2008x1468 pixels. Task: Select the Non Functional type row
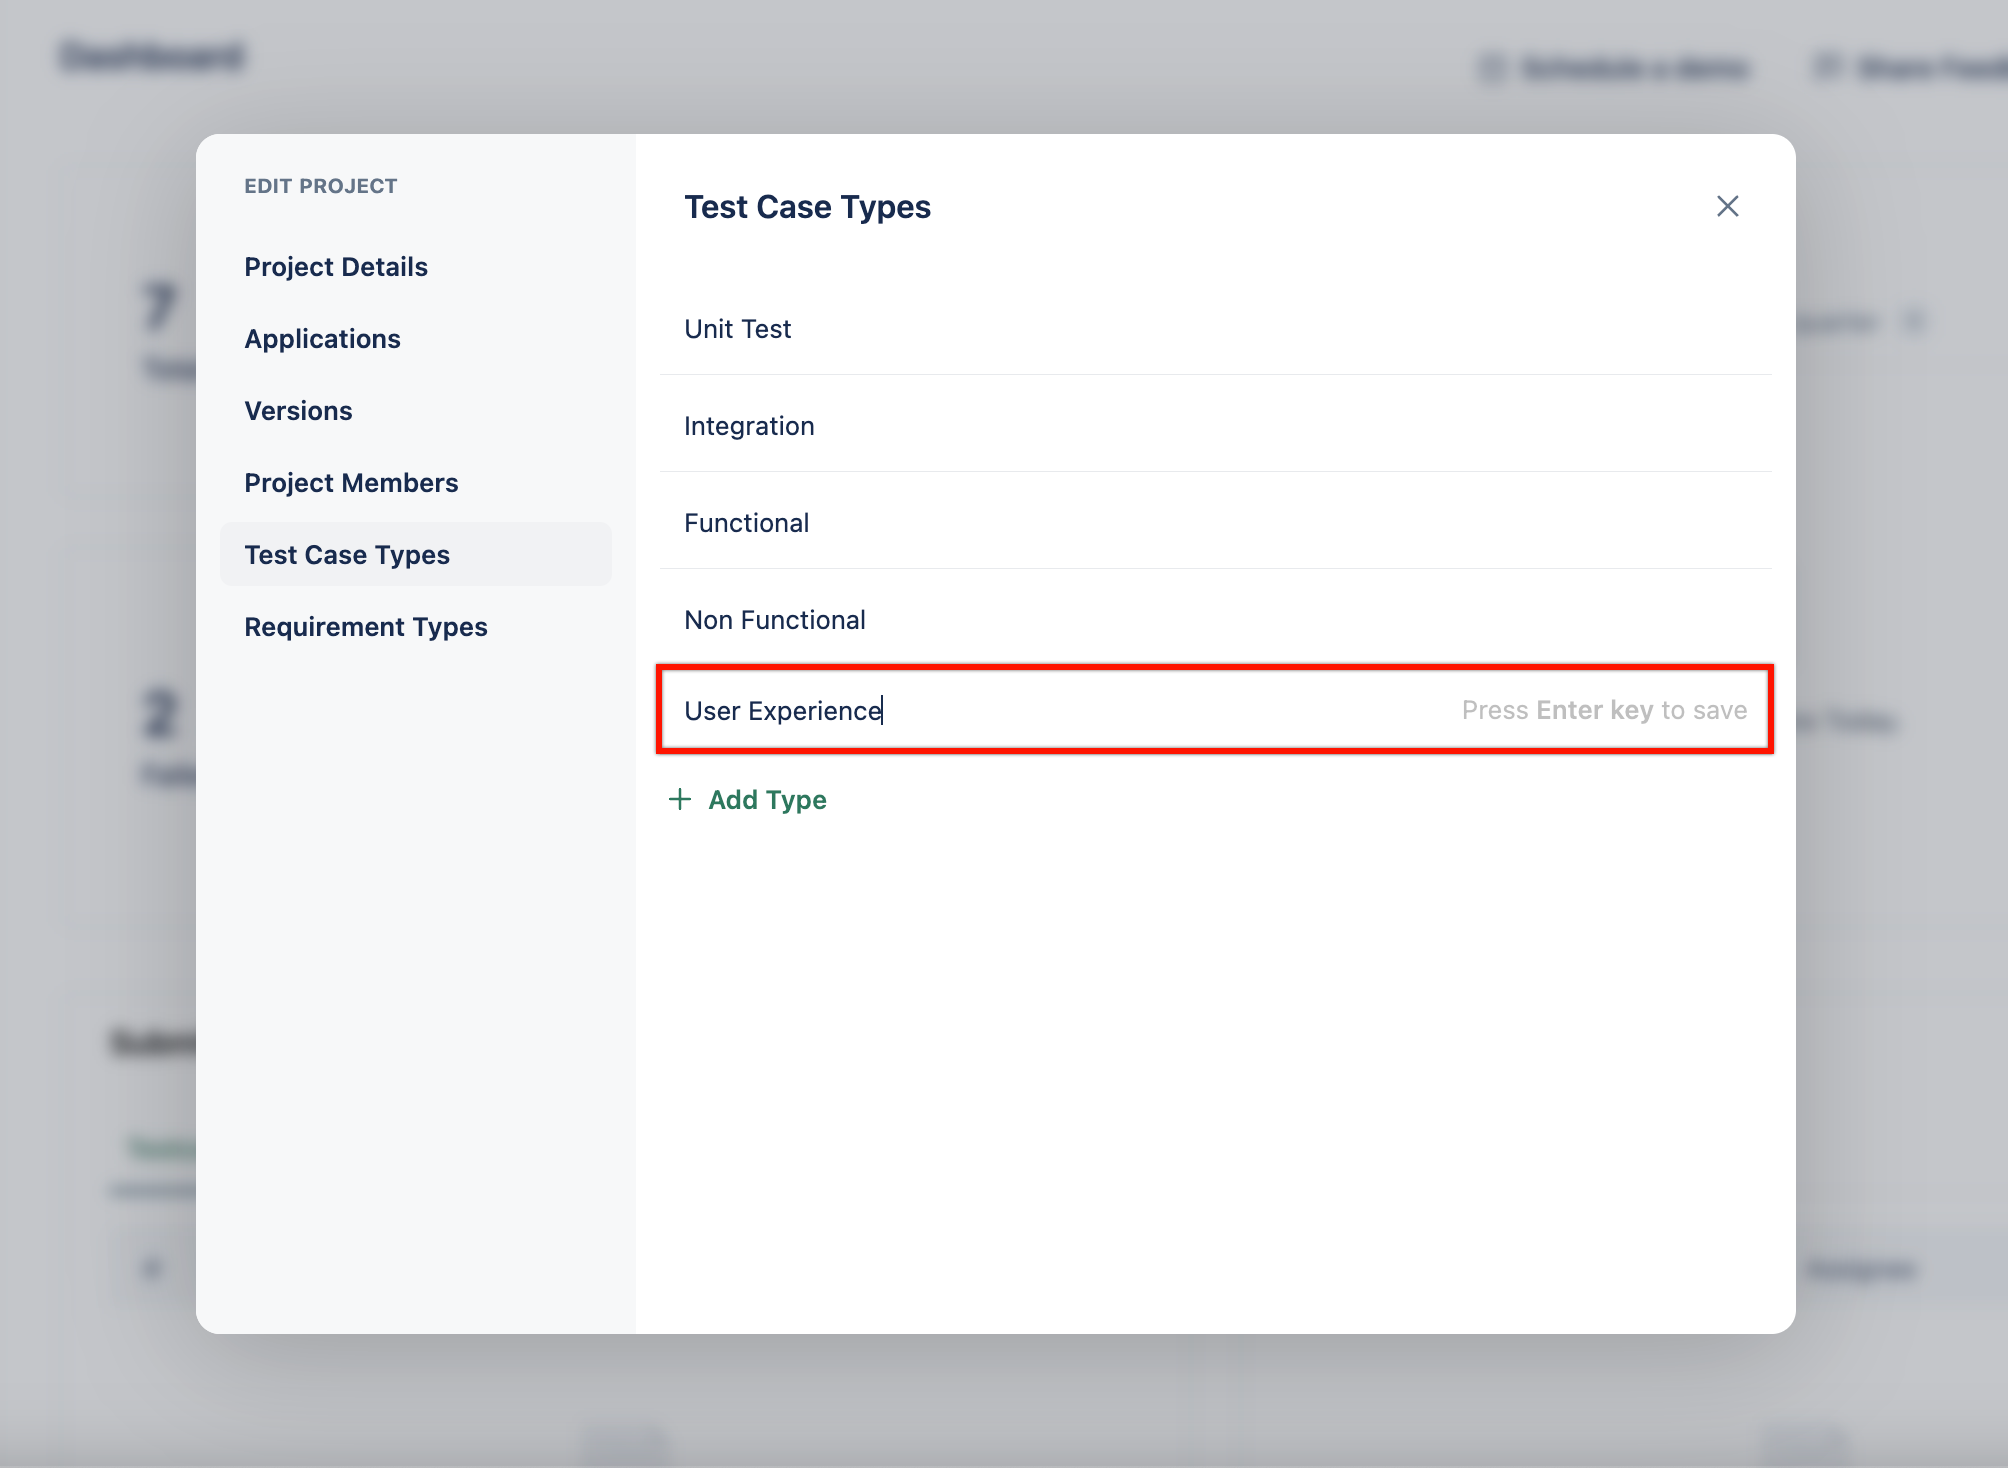tap(1215, 619)
